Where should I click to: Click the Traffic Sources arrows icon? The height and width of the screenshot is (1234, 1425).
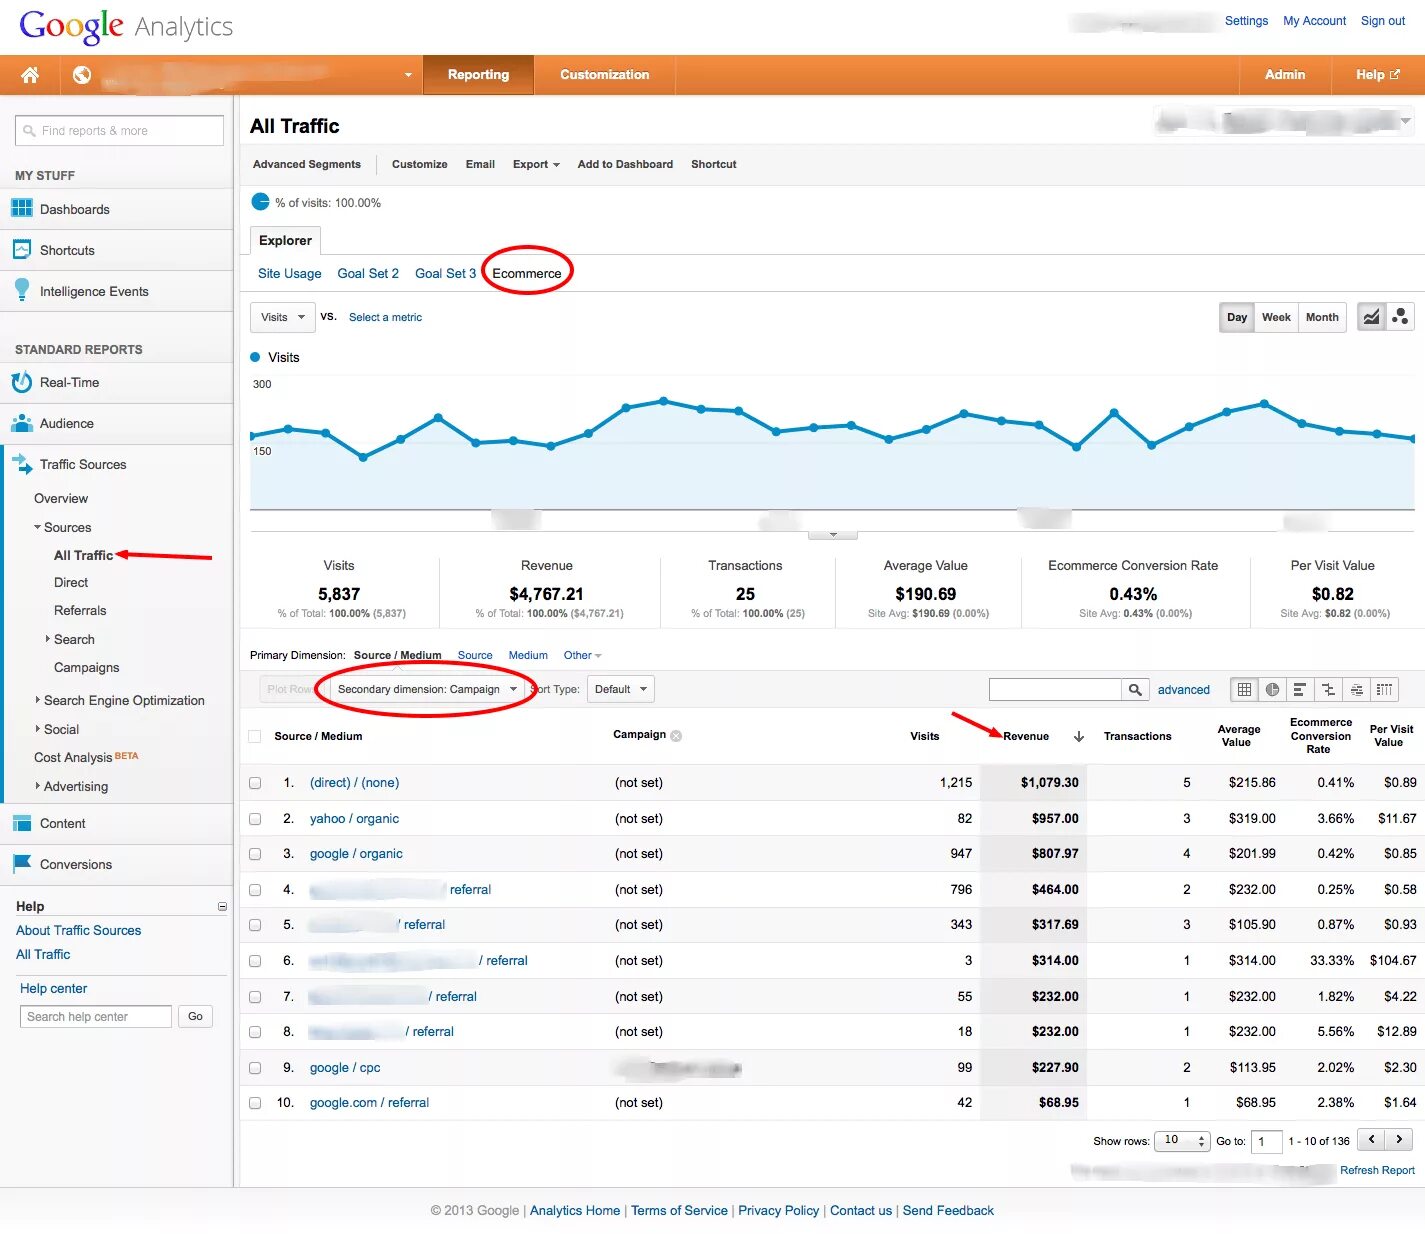(22, 464)
